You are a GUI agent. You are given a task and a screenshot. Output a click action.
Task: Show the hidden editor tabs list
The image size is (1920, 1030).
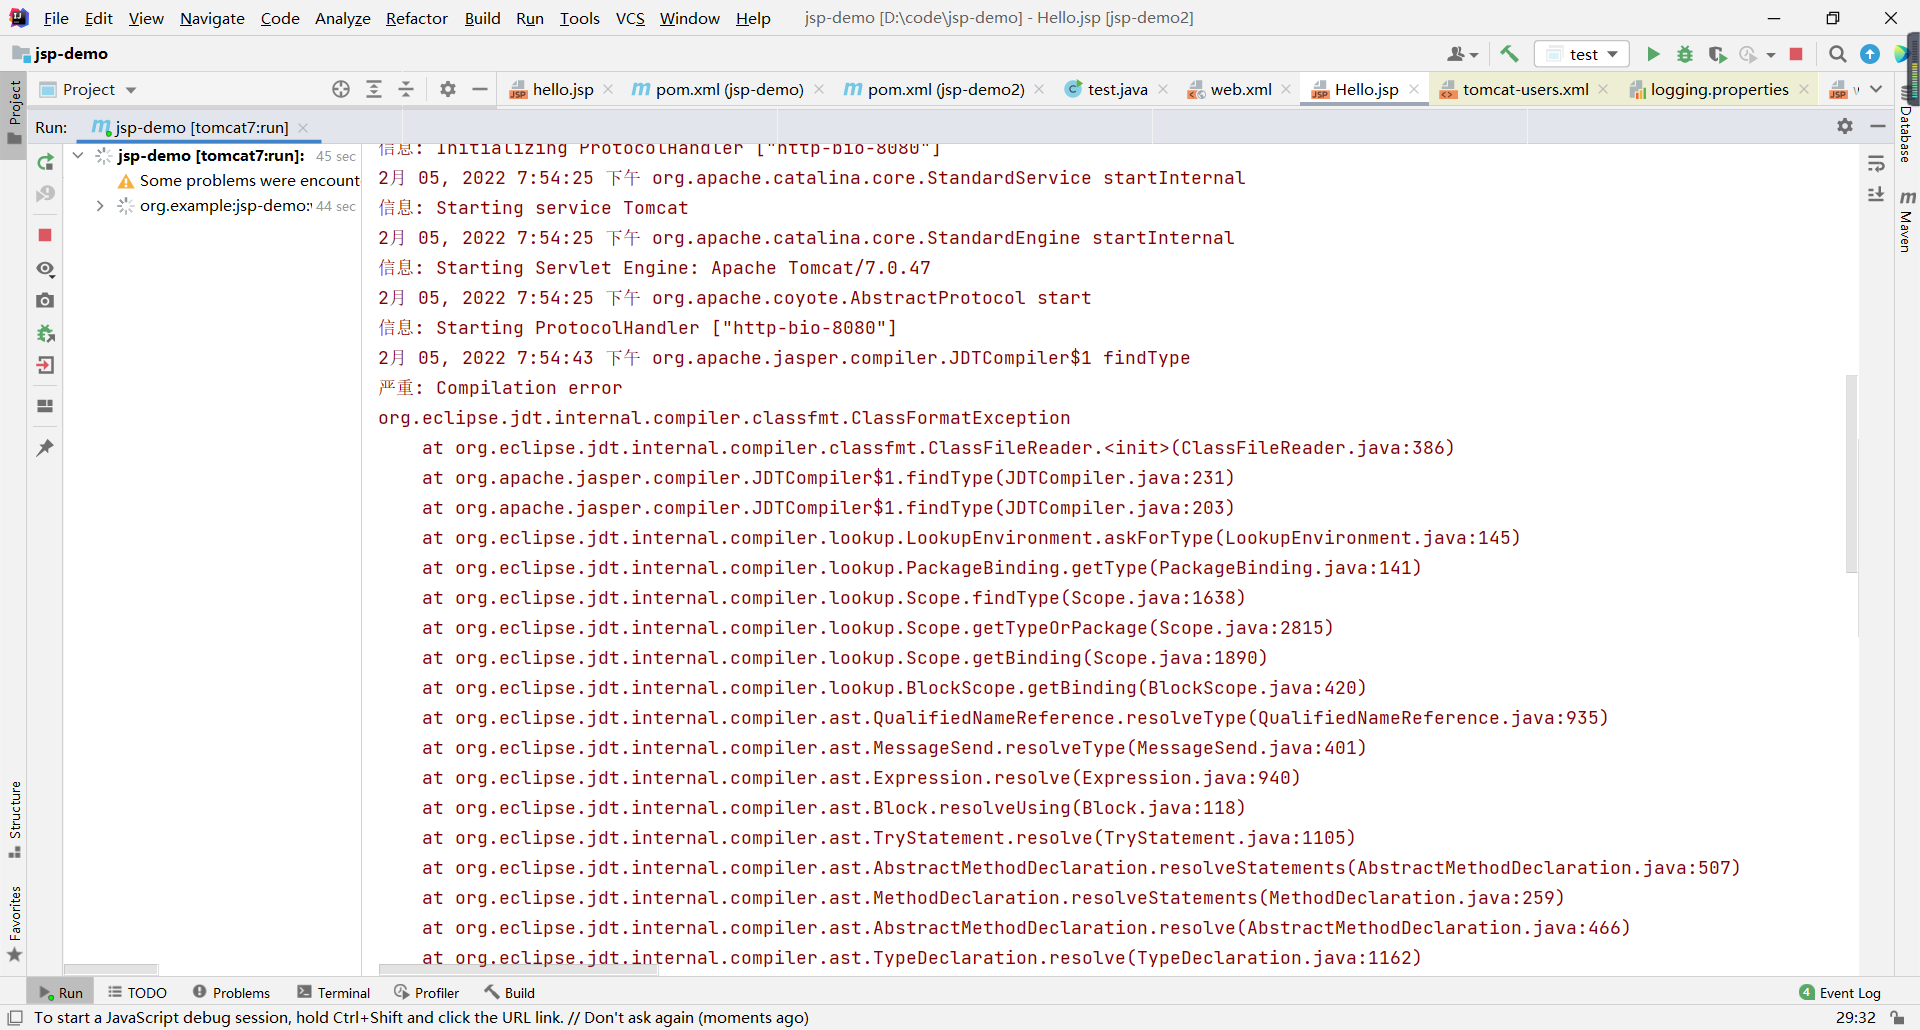(x=1876, y=89)
